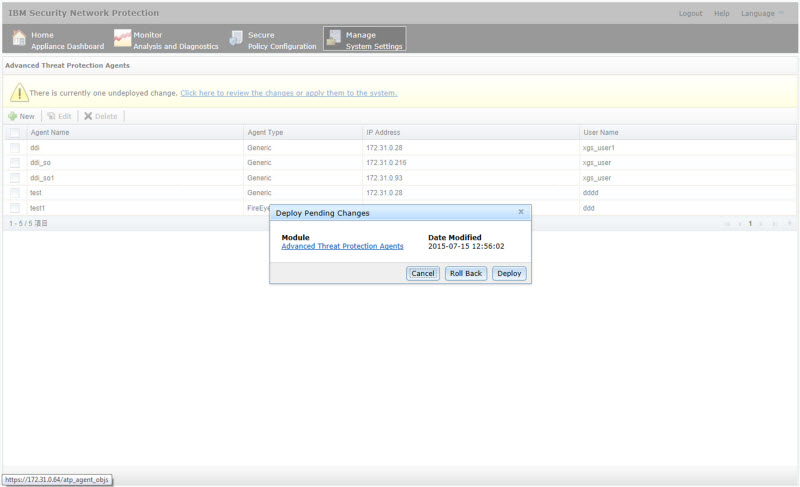Click the yellow warning triangle icon
Image resolution: width=800 pixels, height=487 pixels.
pos(19,93)
